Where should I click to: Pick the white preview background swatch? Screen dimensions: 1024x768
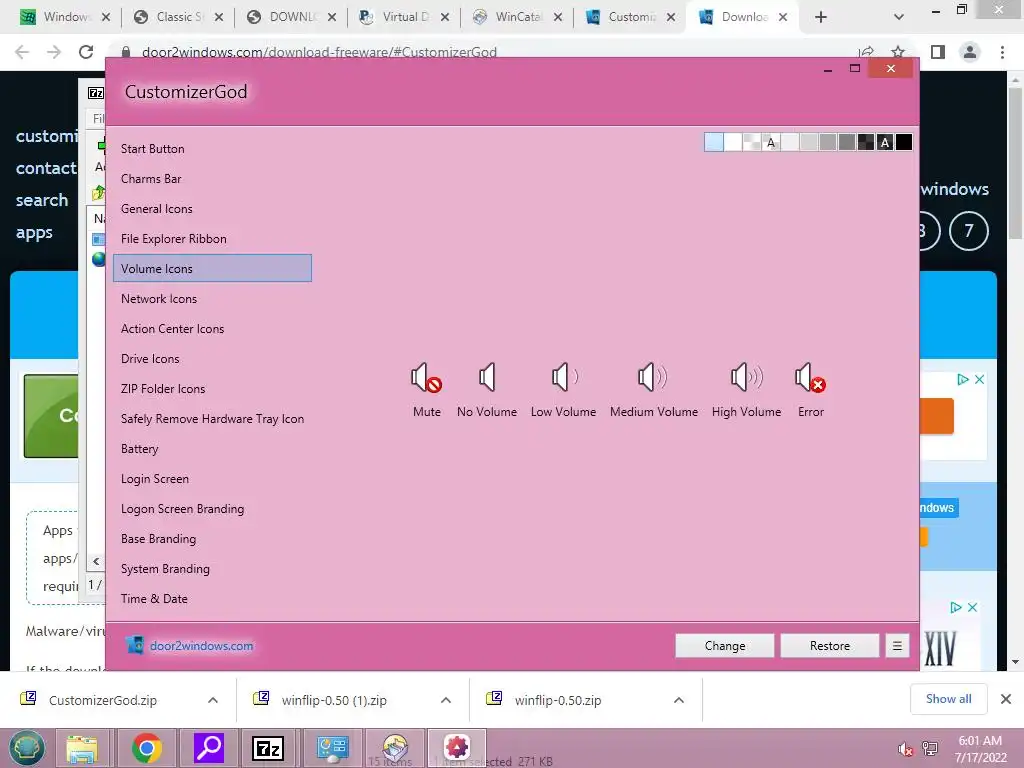[733, 142]
